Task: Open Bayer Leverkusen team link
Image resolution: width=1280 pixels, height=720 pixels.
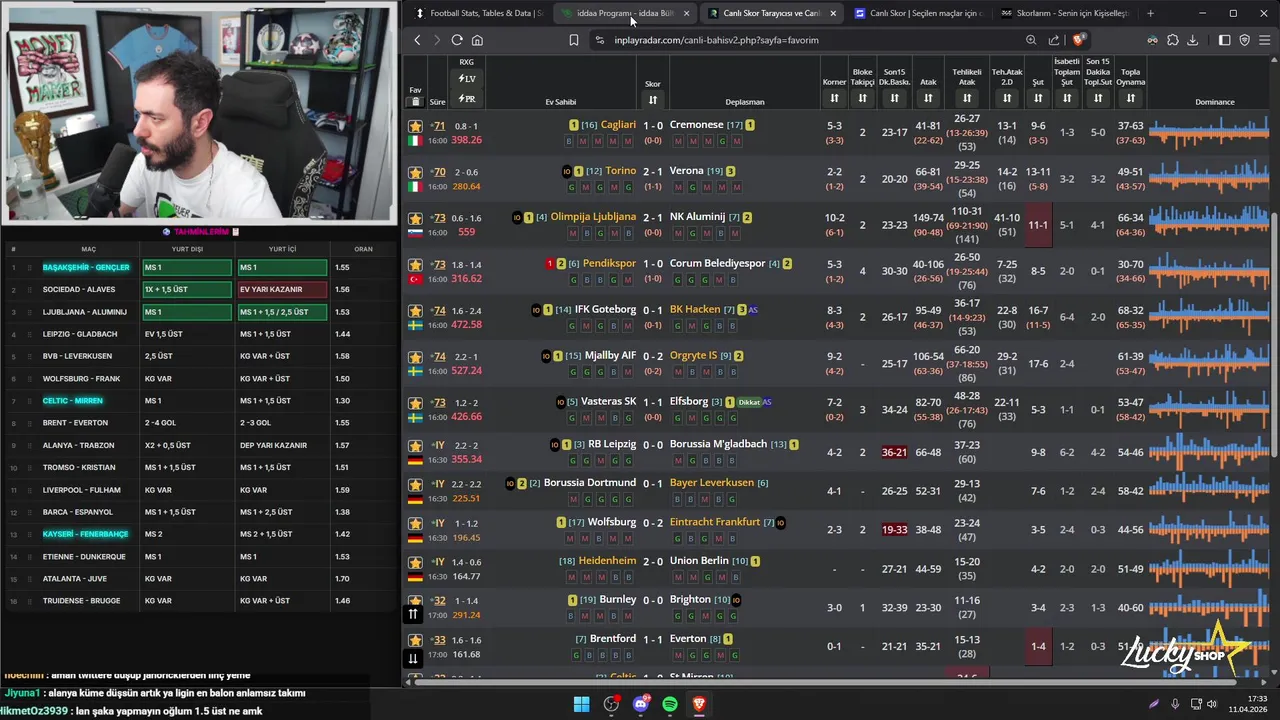Action: pyautogui.click(x=712, y=483)
